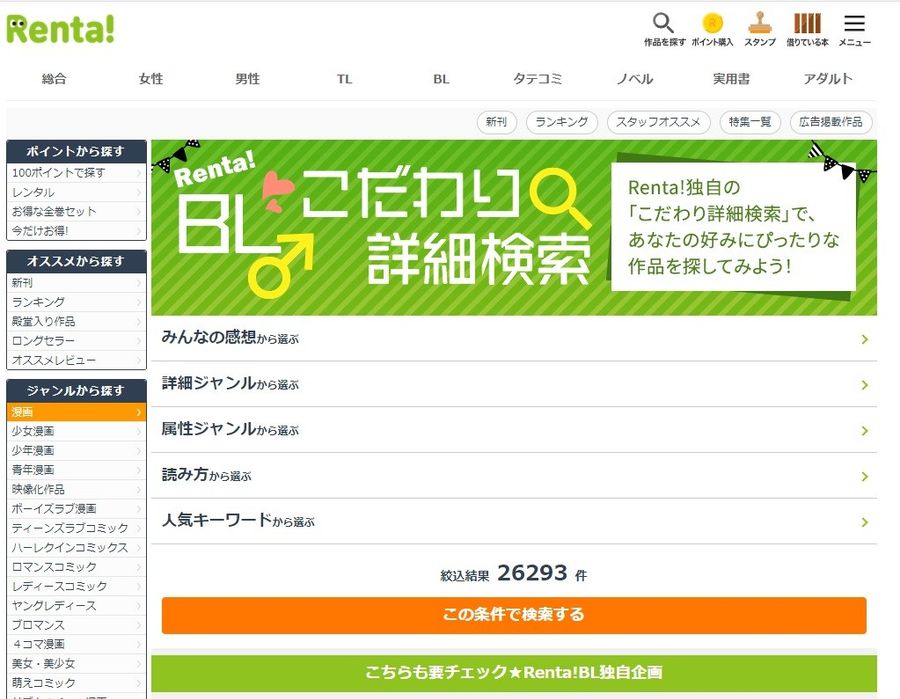Select 少年漫画 genre
Viewport: 900px width, 699px height.
pyautogui.click(x=76, y=451)
